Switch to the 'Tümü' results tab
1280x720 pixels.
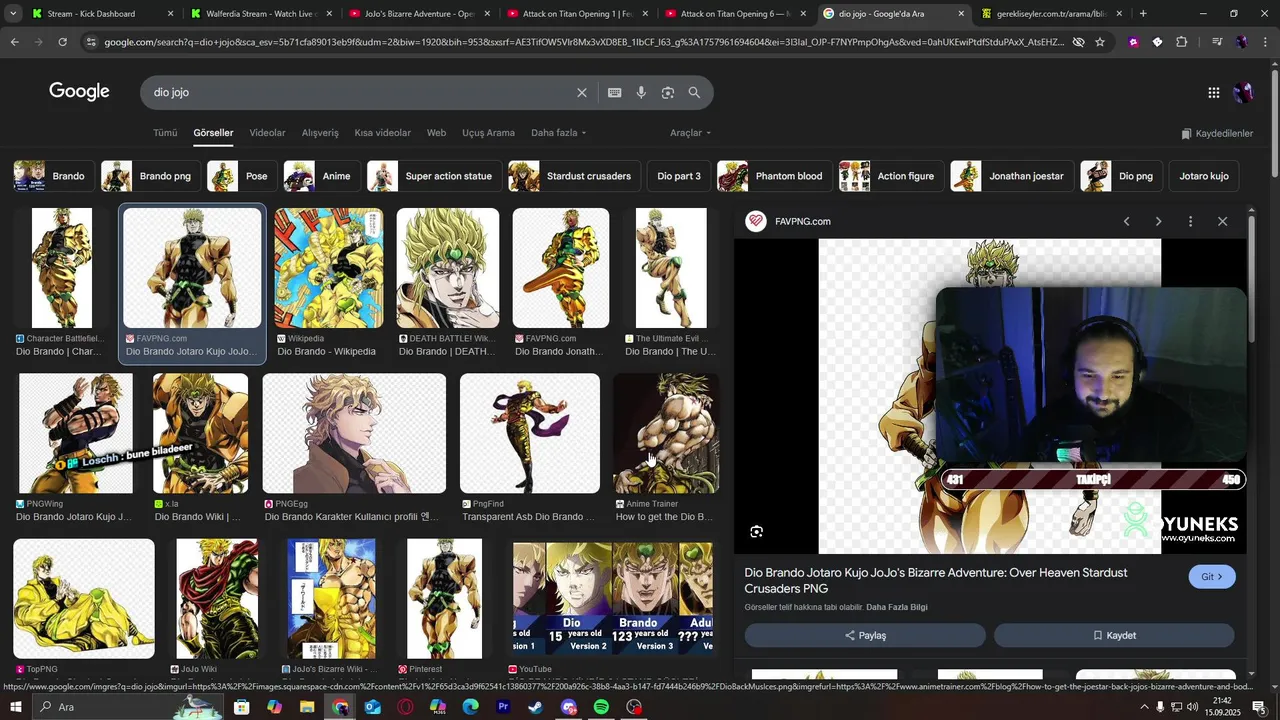coord(165,133)
